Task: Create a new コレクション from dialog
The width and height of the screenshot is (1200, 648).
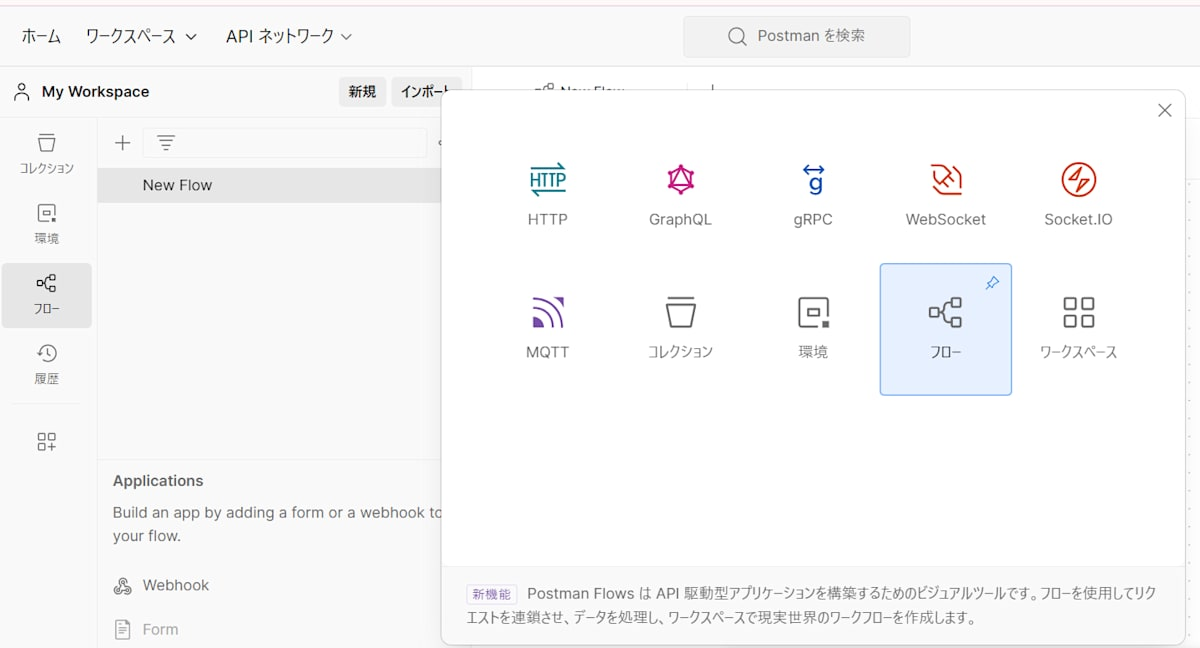Action: (x=680, y=329)
